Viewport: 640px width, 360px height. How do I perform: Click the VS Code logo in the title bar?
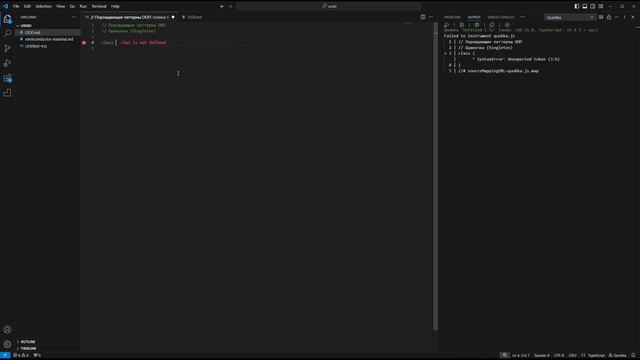tap(5, 6)
